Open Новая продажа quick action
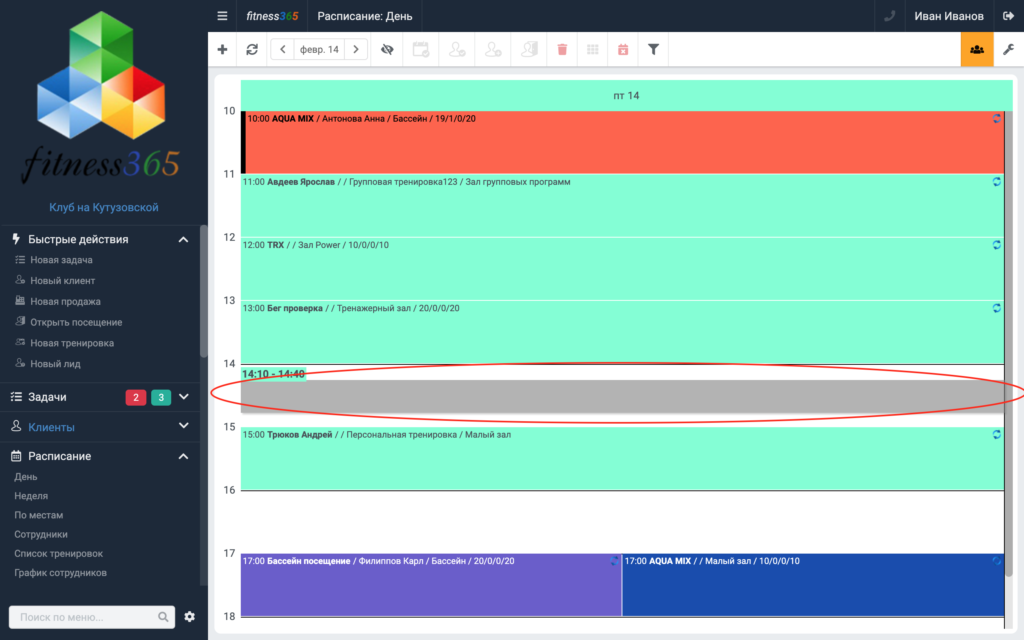The image size is (1024, 640). pyautogui.click(x=65, y=302)
